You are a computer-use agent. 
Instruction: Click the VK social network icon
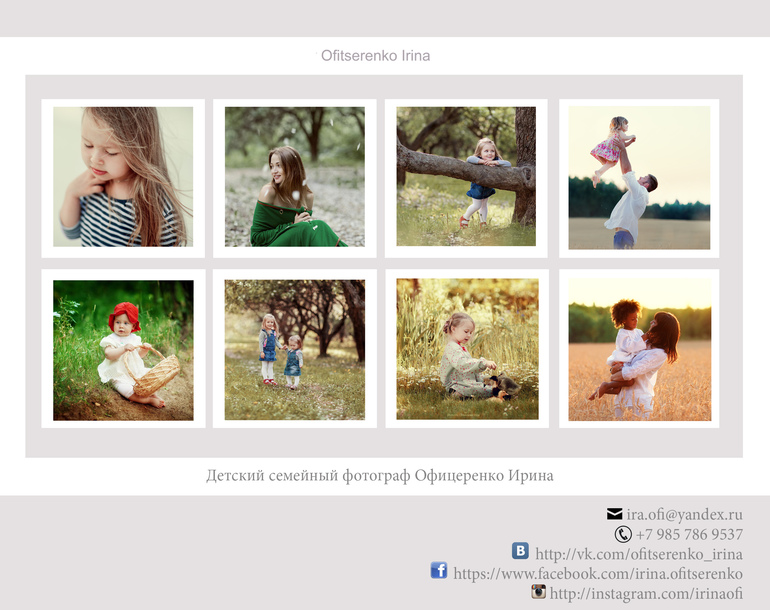[x=520, y=551]
